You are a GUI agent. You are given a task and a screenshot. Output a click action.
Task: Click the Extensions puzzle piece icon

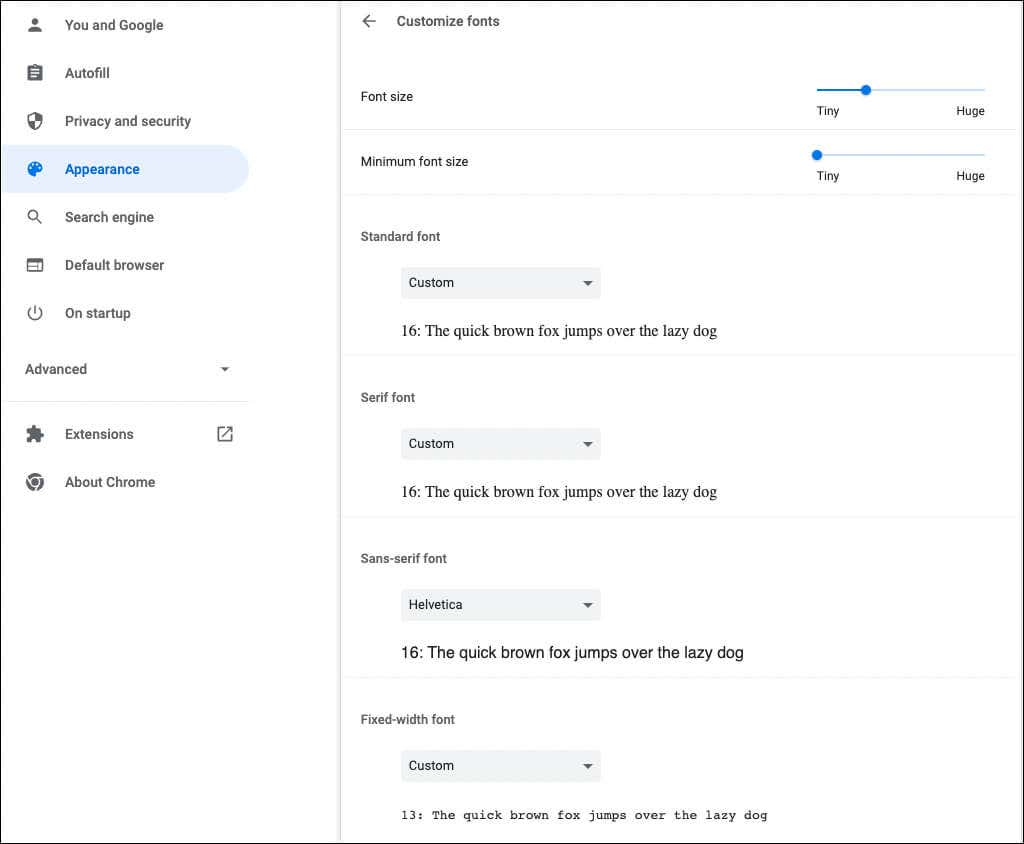[36, 434]
